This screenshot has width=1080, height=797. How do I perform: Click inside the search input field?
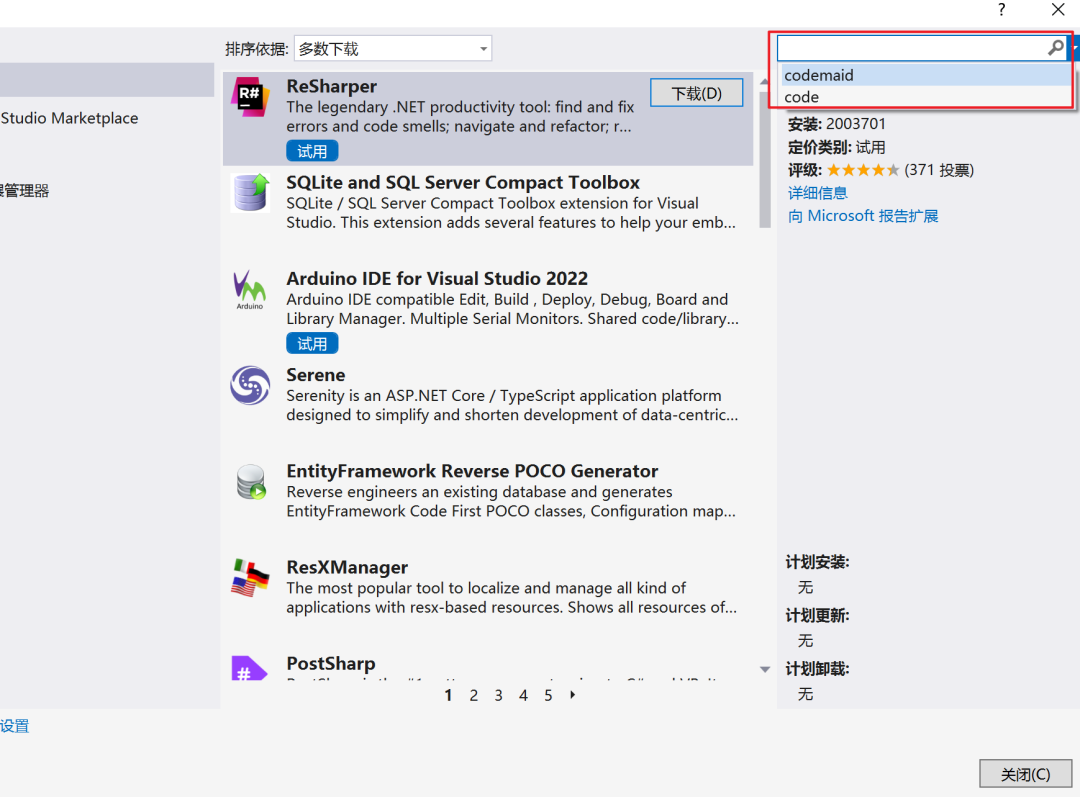click(x=912, y=48)
